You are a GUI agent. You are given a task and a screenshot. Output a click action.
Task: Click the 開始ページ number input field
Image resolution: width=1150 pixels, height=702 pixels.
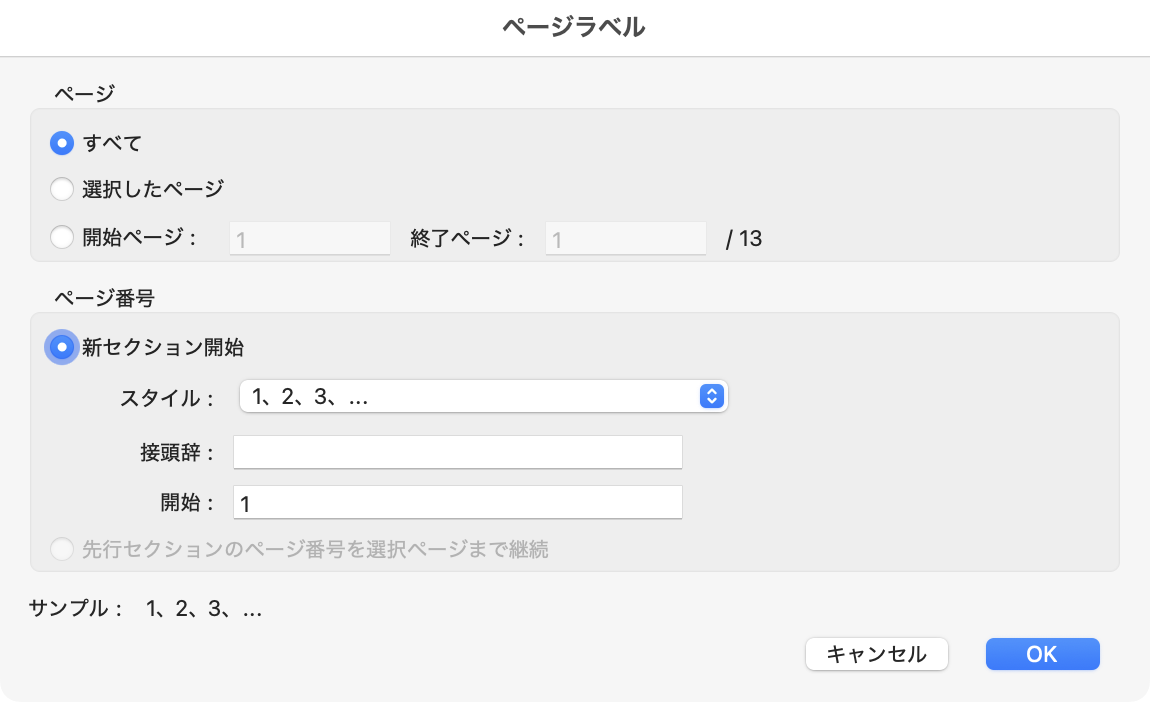point(309,239)
